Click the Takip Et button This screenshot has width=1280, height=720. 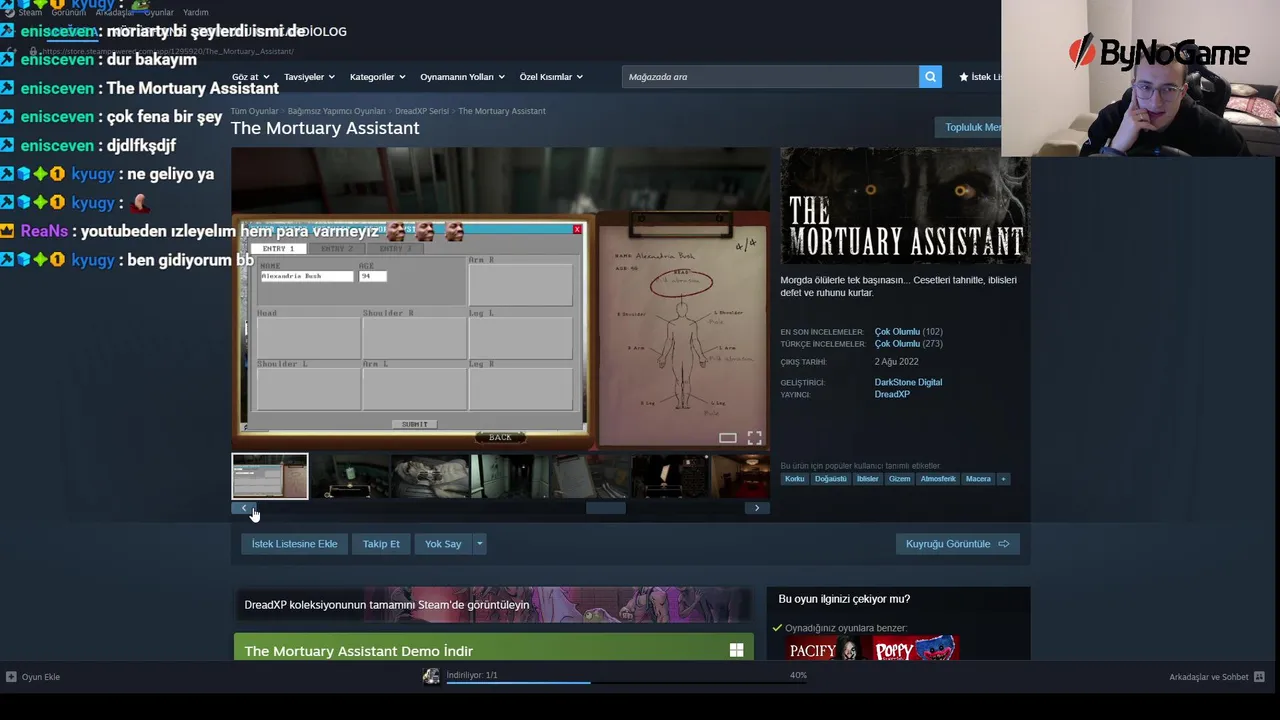(381, 544)
